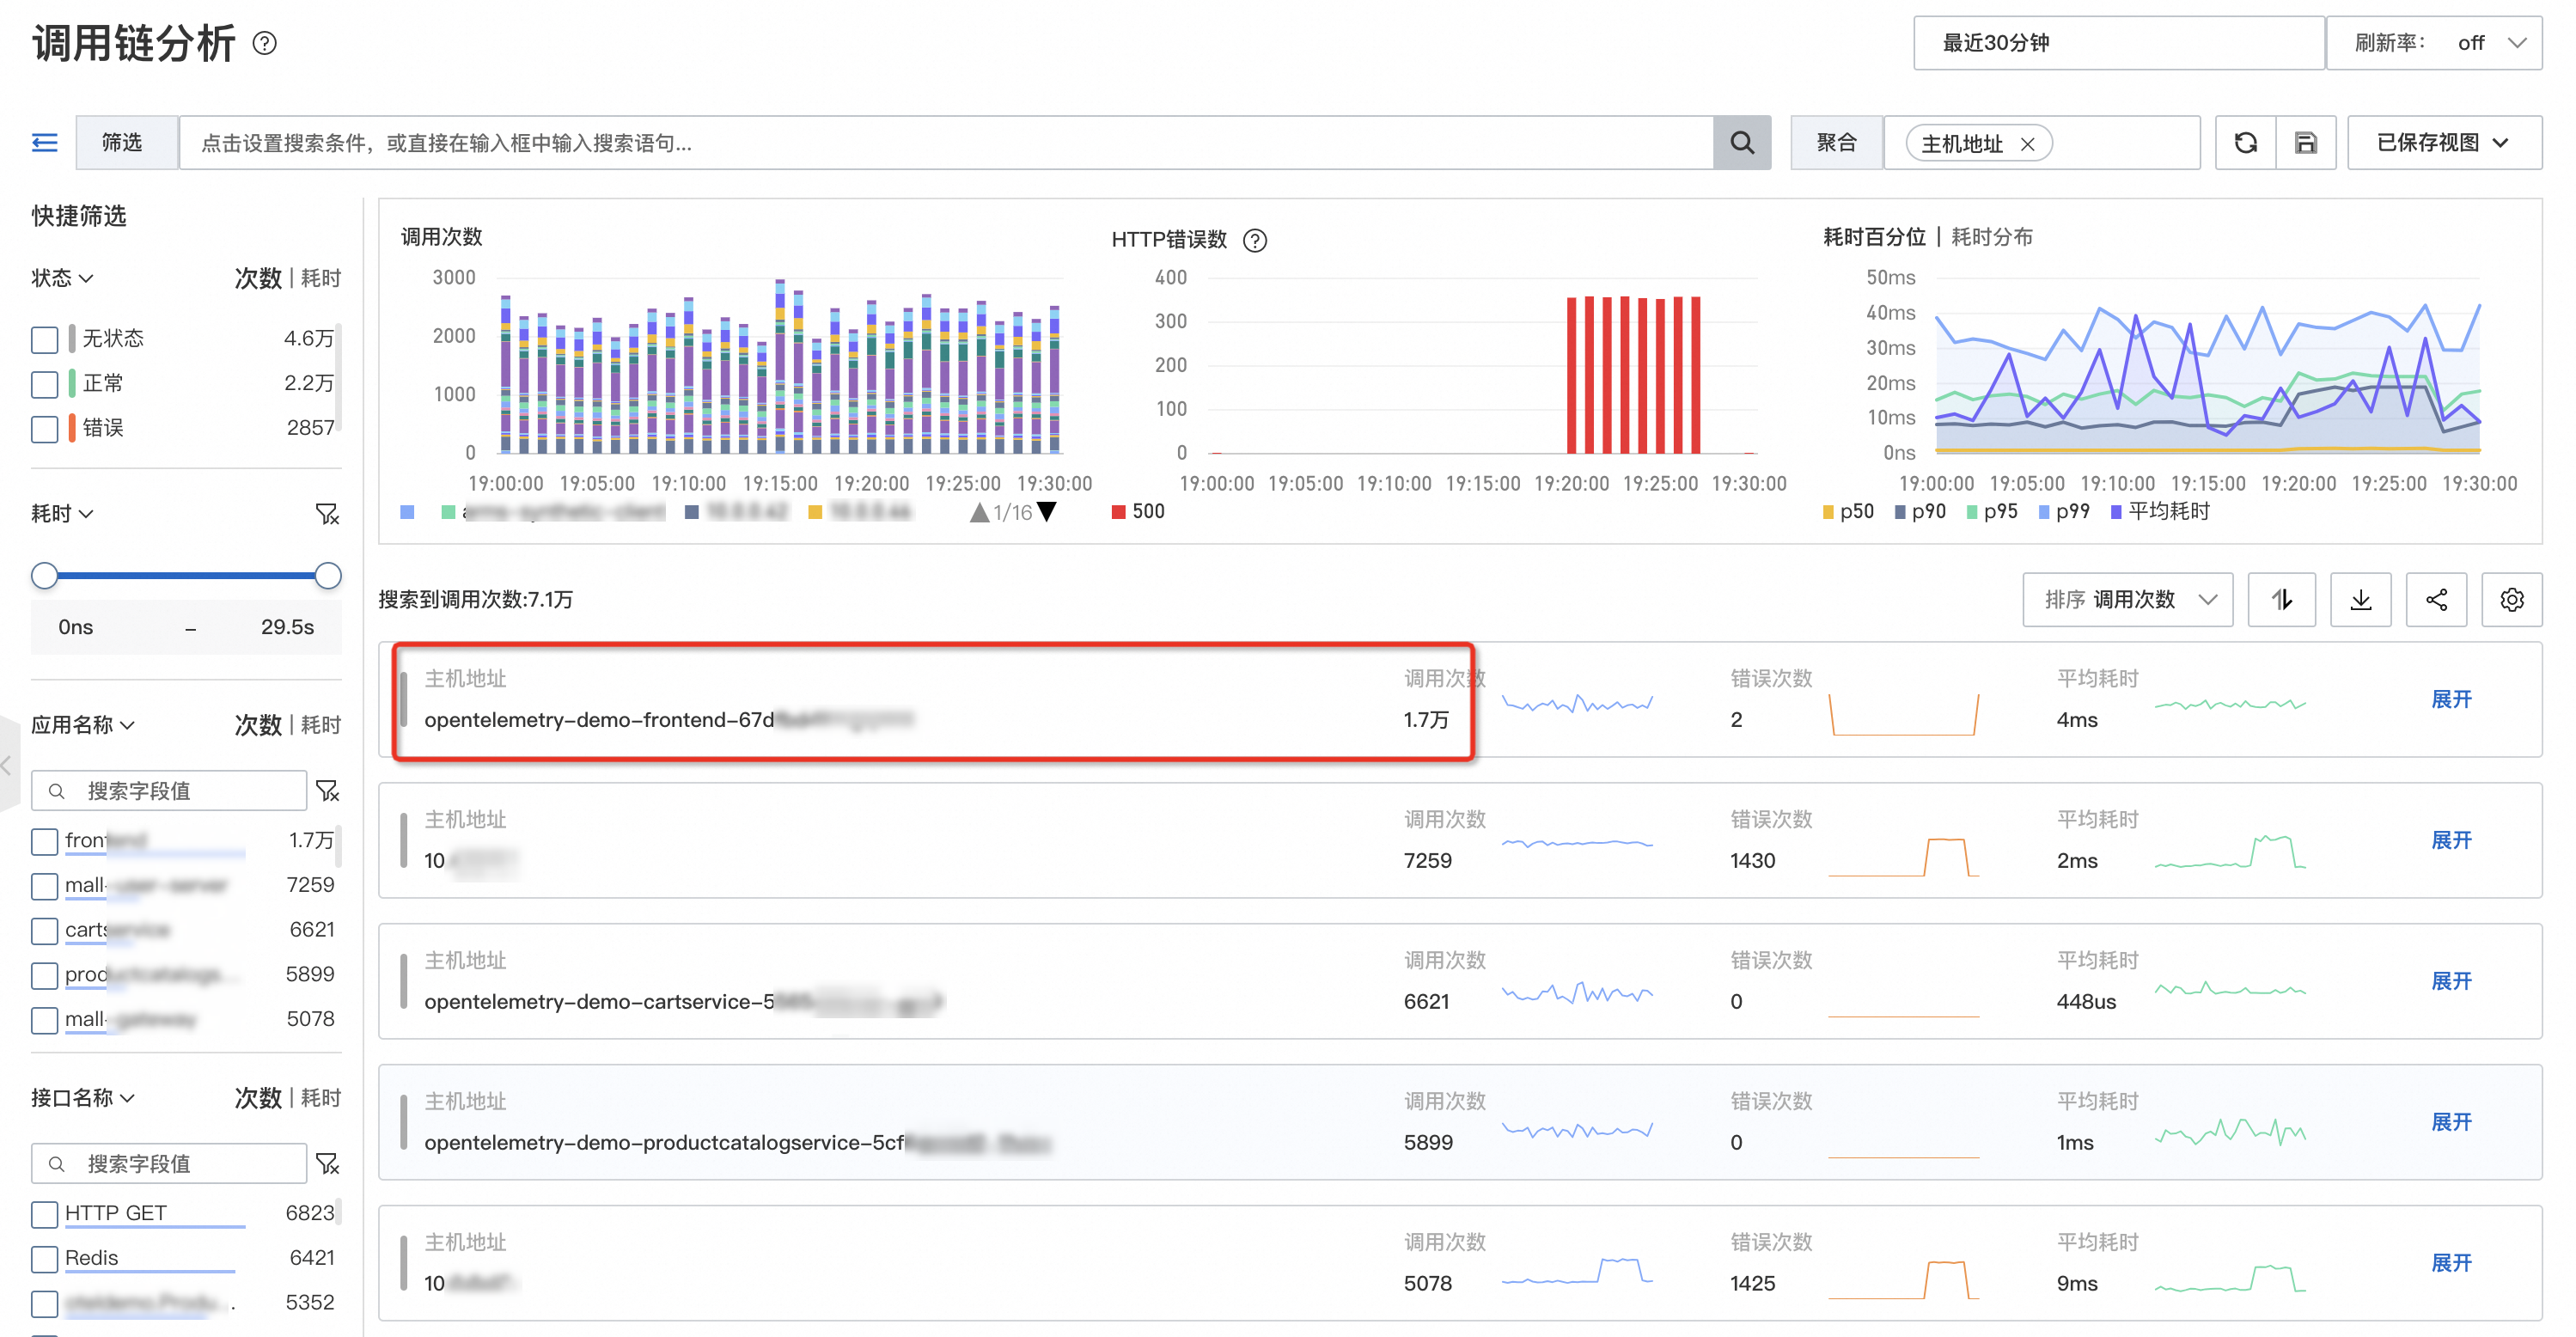Check the HTTP GET interface checkbox
The width and height of the screenshot is (2576, 1337).
click(44, 1214)
